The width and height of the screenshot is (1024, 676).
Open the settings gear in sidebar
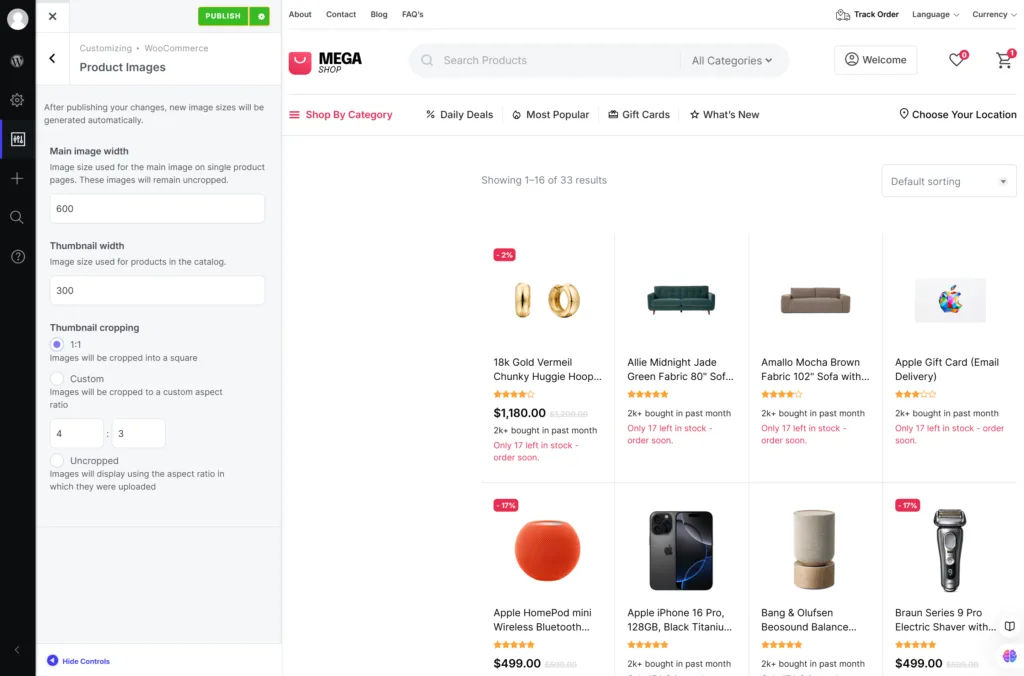[x=18, y=100]
